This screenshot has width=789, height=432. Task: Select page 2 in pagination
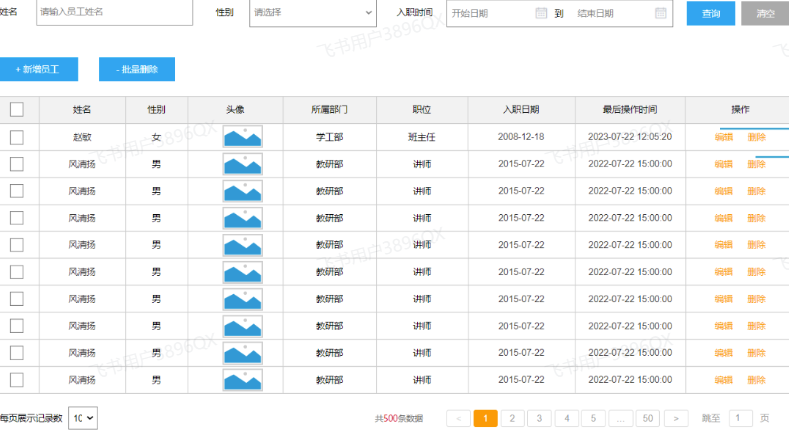point(512,418)
